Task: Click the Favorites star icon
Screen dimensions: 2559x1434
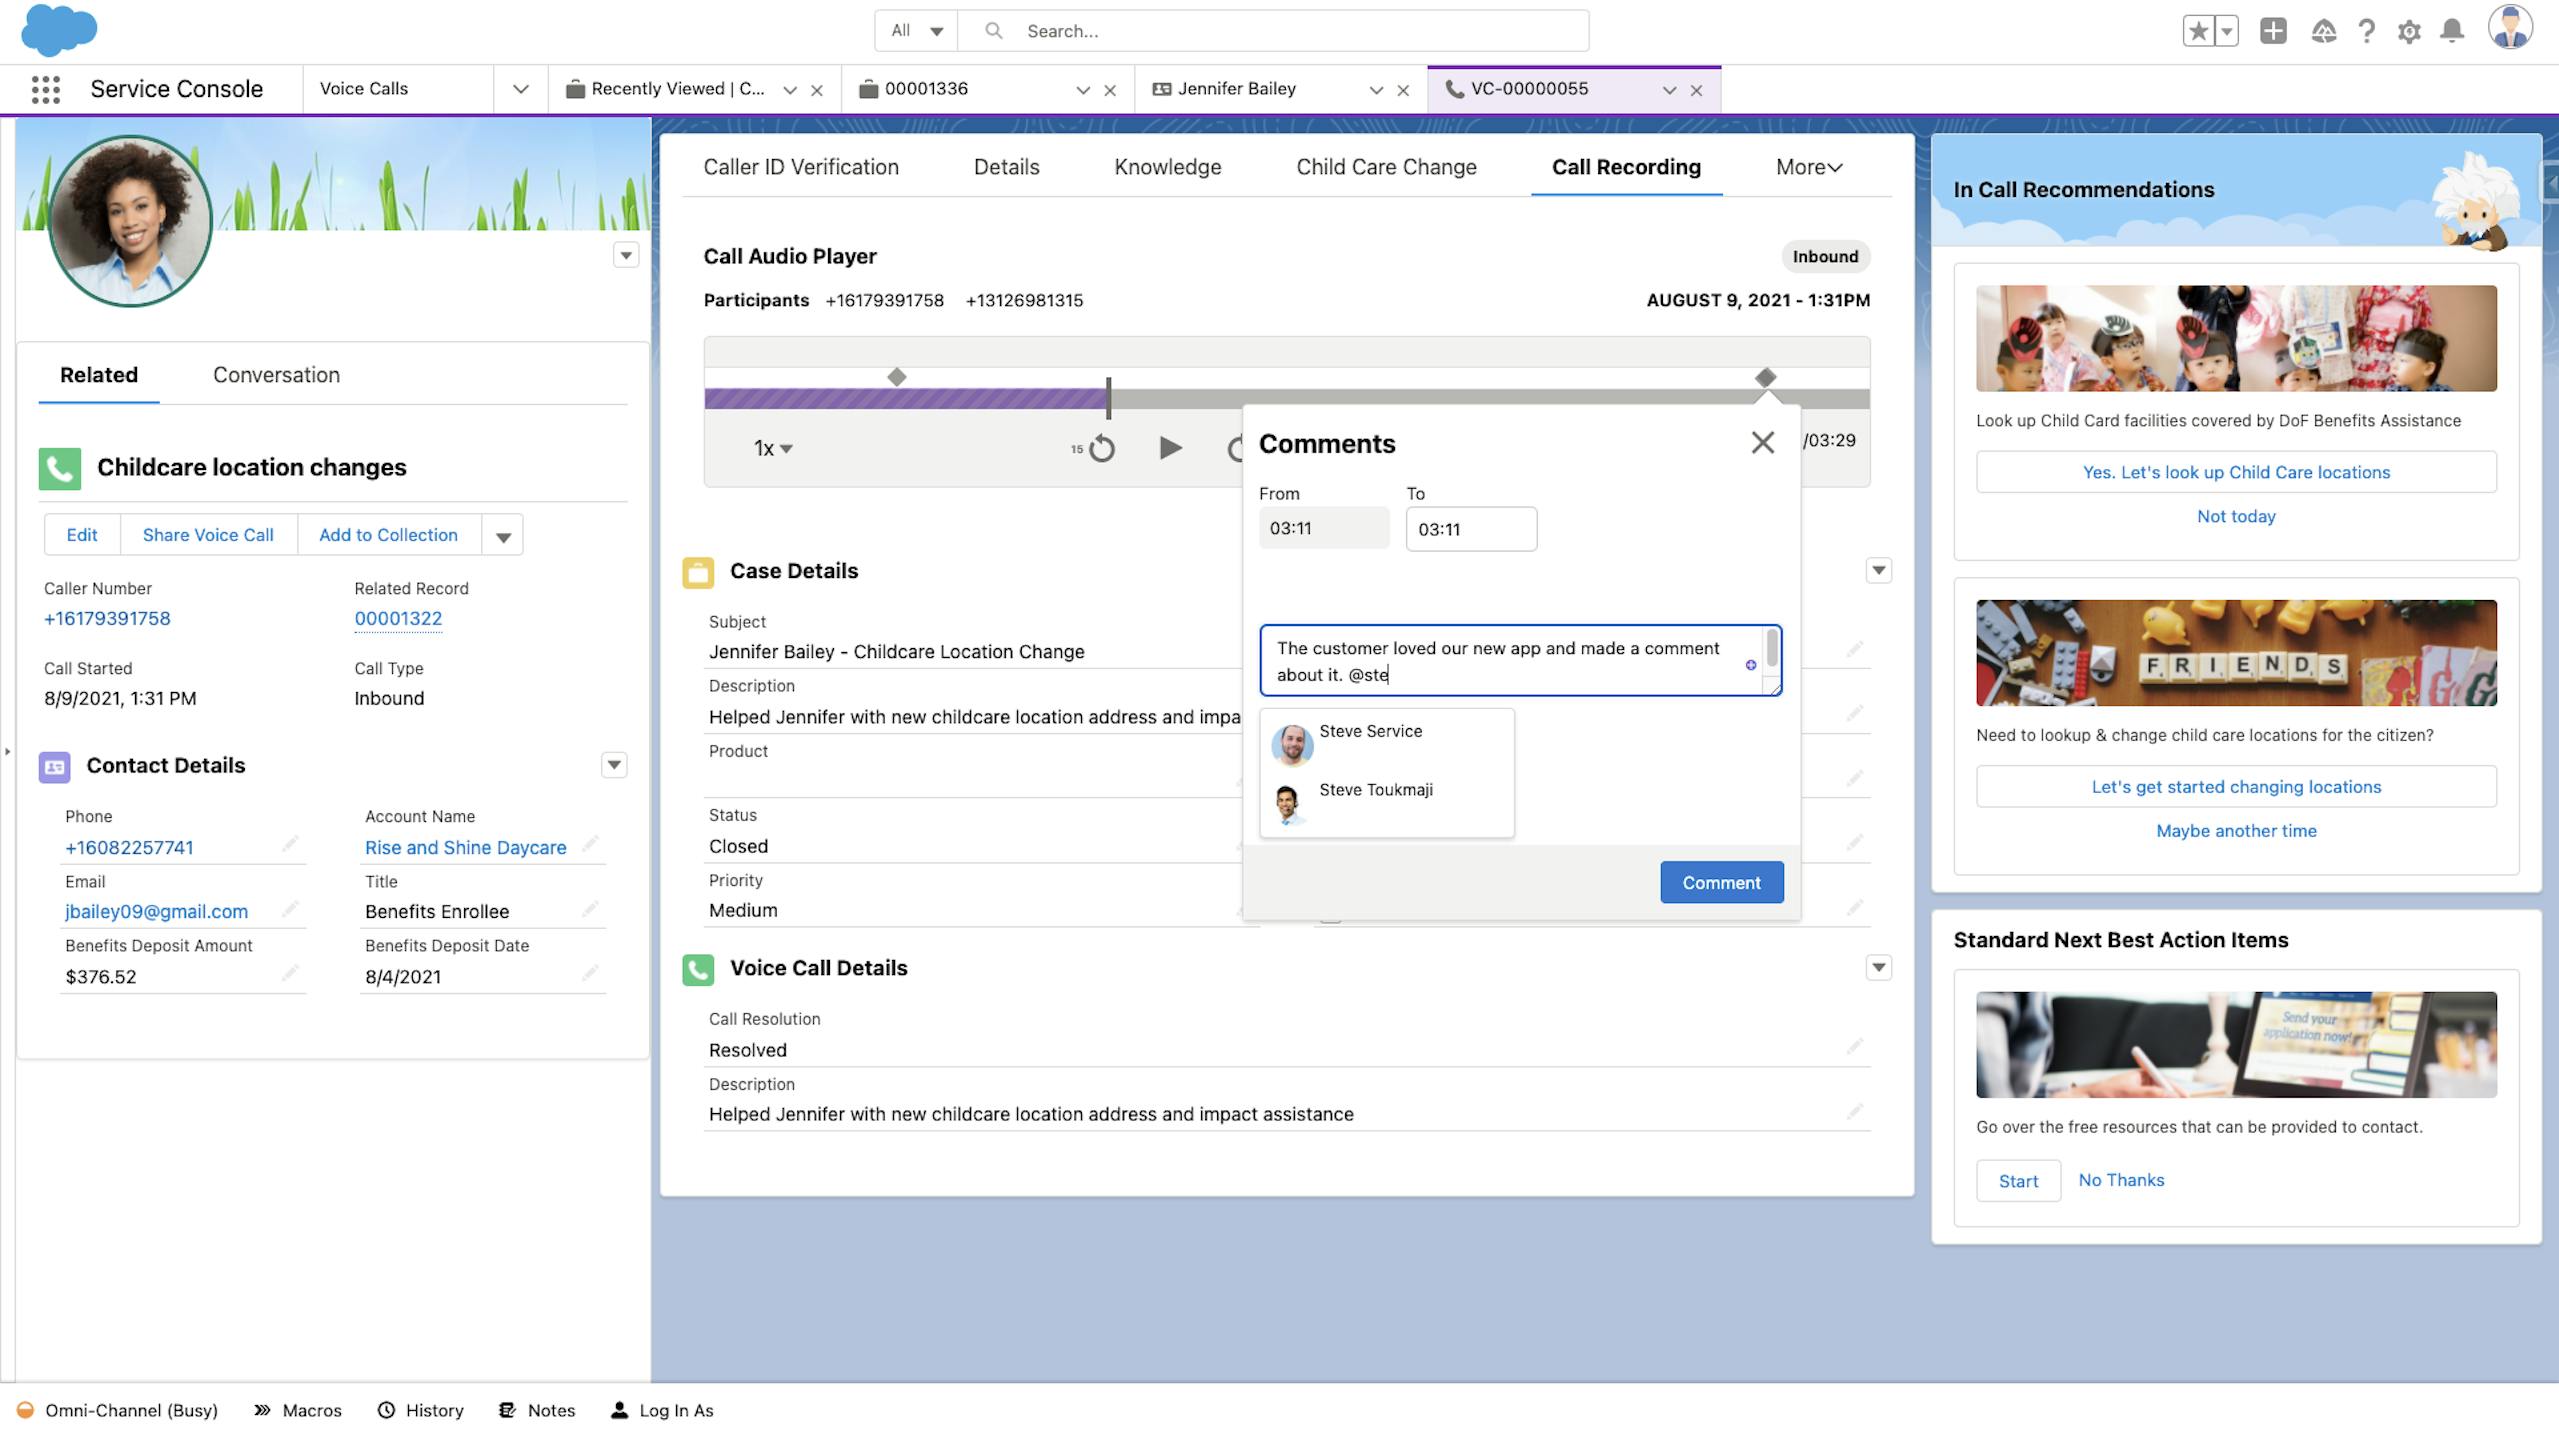Action: click(x=2198, y=31)
